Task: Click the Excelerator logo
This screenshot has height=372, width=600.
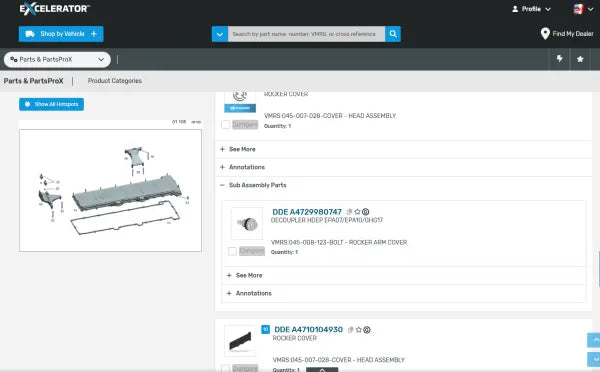Action: point(54,8)
